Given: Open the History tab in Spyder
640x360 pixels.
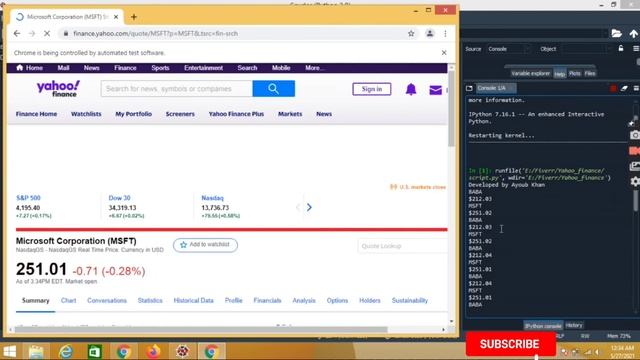Looking at the screenshot, I should click(574, 325).
